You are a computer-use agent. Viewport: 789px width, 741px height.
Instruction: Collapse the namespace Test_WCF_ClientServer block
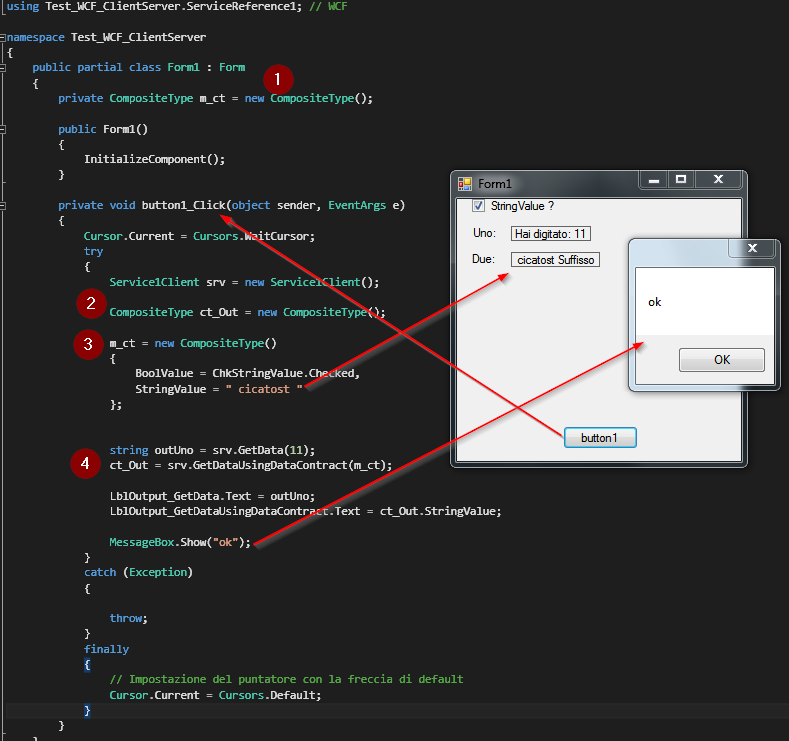tap(4, 37)
